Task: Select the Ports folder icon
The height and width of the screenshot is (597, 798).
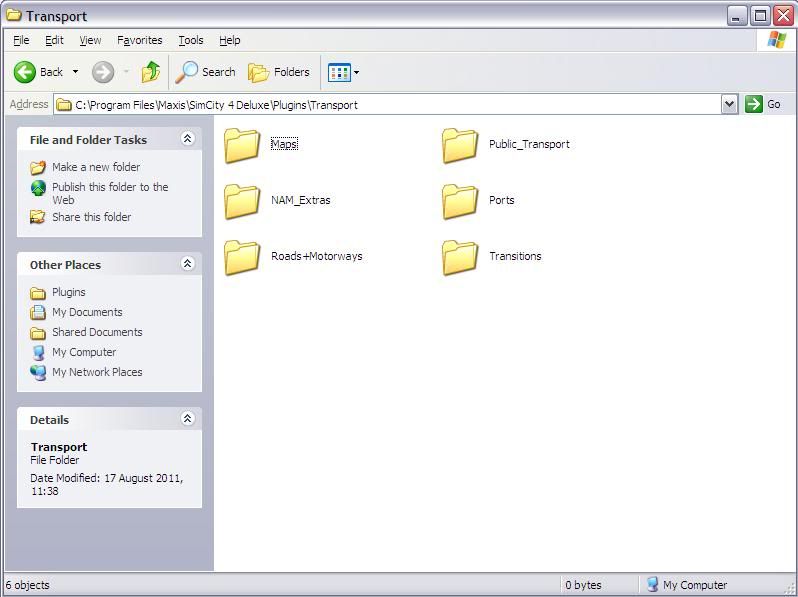Action: point(460,201)
